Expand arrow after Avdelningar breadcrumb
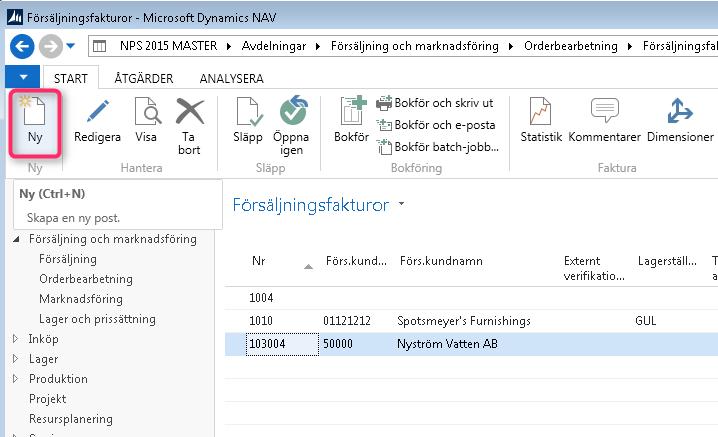This screenshot has height=437, width=718. [x=318, y=46]
